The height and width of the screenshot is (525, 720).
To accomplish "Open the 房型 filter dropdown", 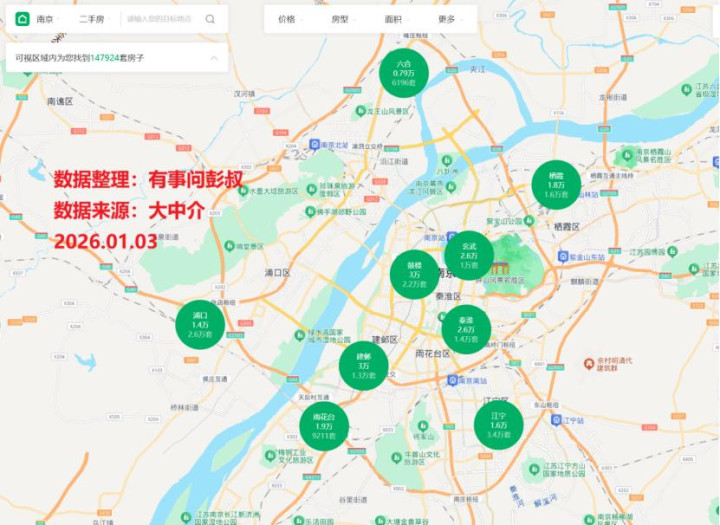I will (x=343, y=19).
